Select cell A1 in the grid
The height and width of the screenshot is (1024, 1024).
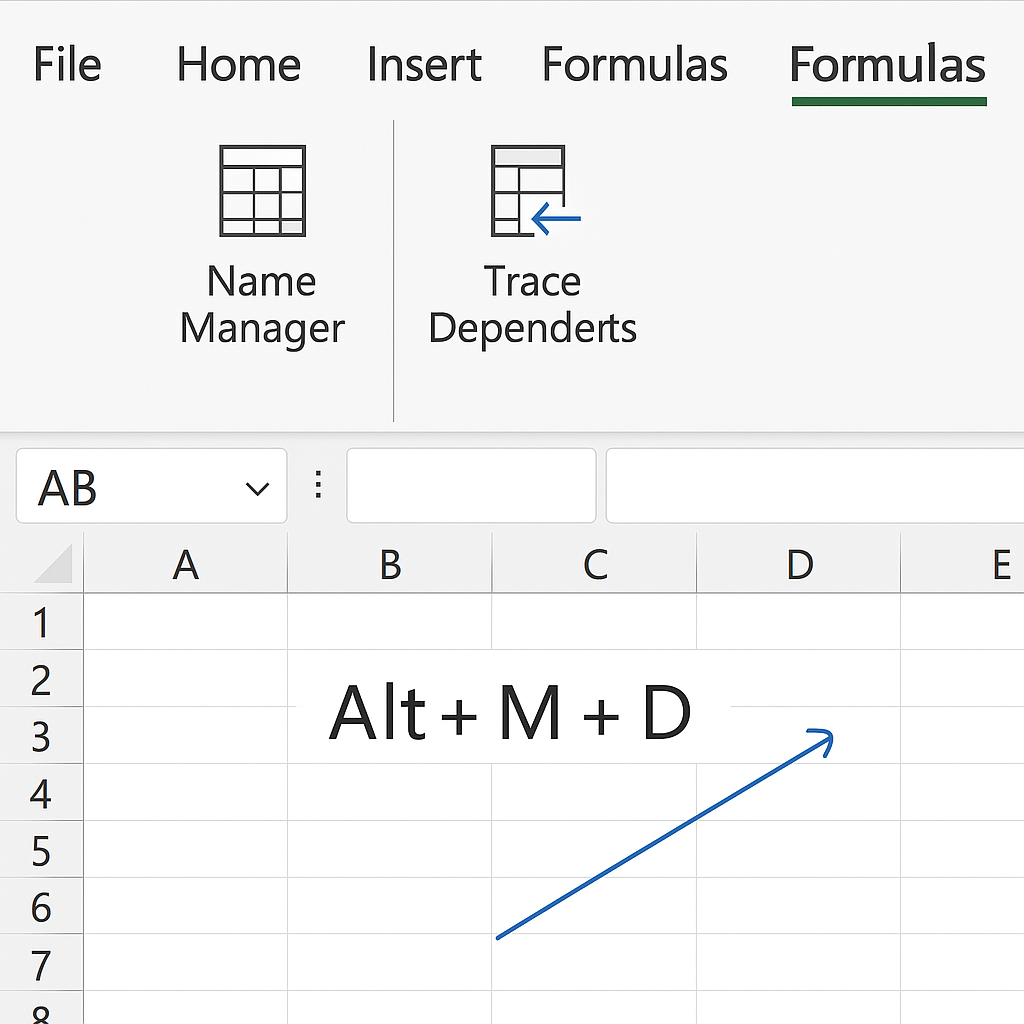pyautogui.click(x=186, y=622)
